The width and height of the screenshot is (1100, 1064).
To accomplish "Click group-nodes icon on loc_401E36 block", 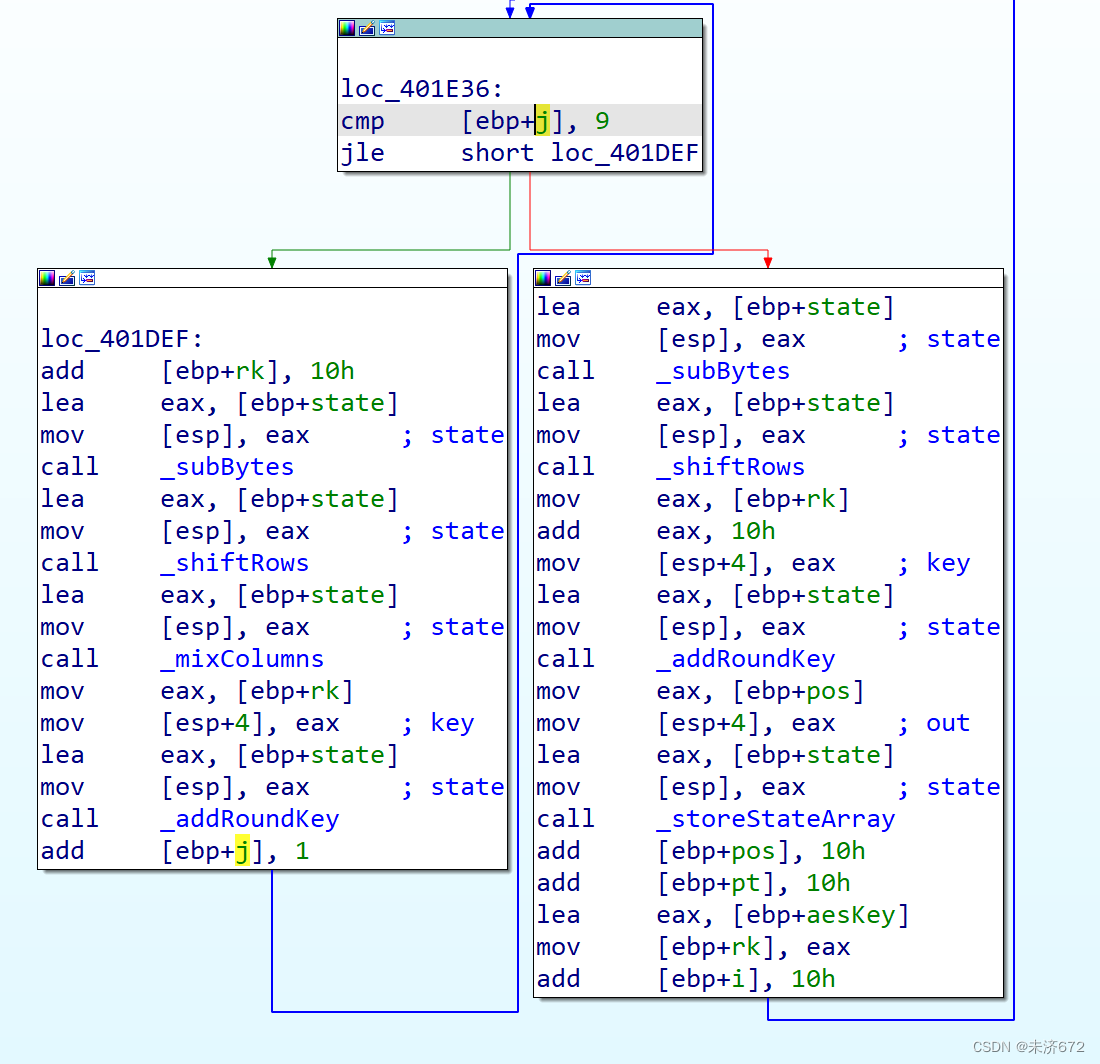I will tap(387, 28).
